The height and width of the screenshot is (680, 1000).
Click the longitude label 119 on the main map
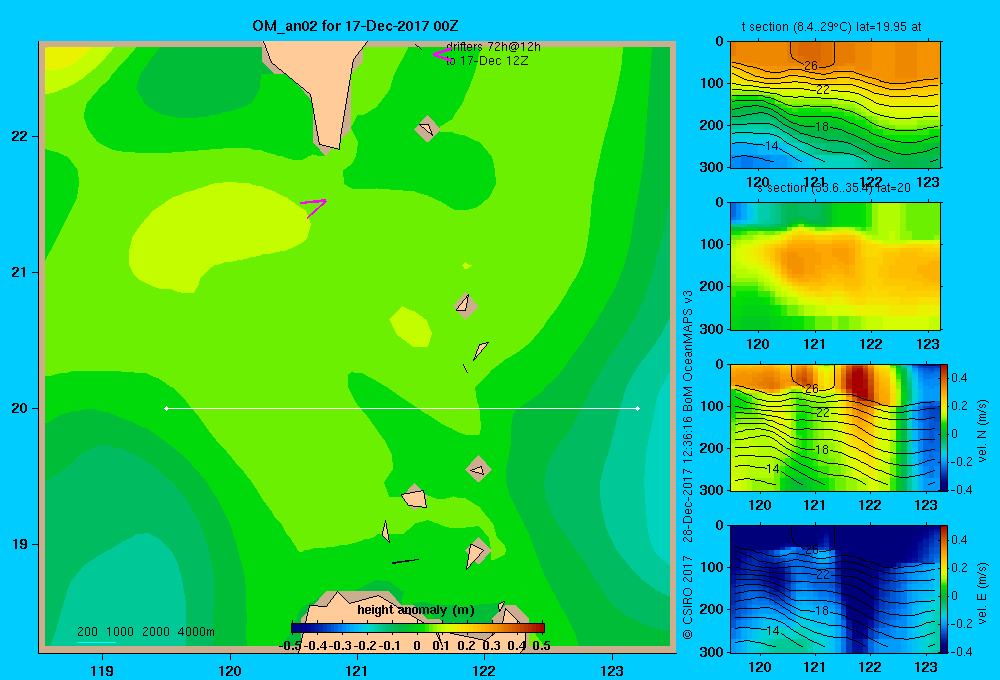tap(102, 670)
